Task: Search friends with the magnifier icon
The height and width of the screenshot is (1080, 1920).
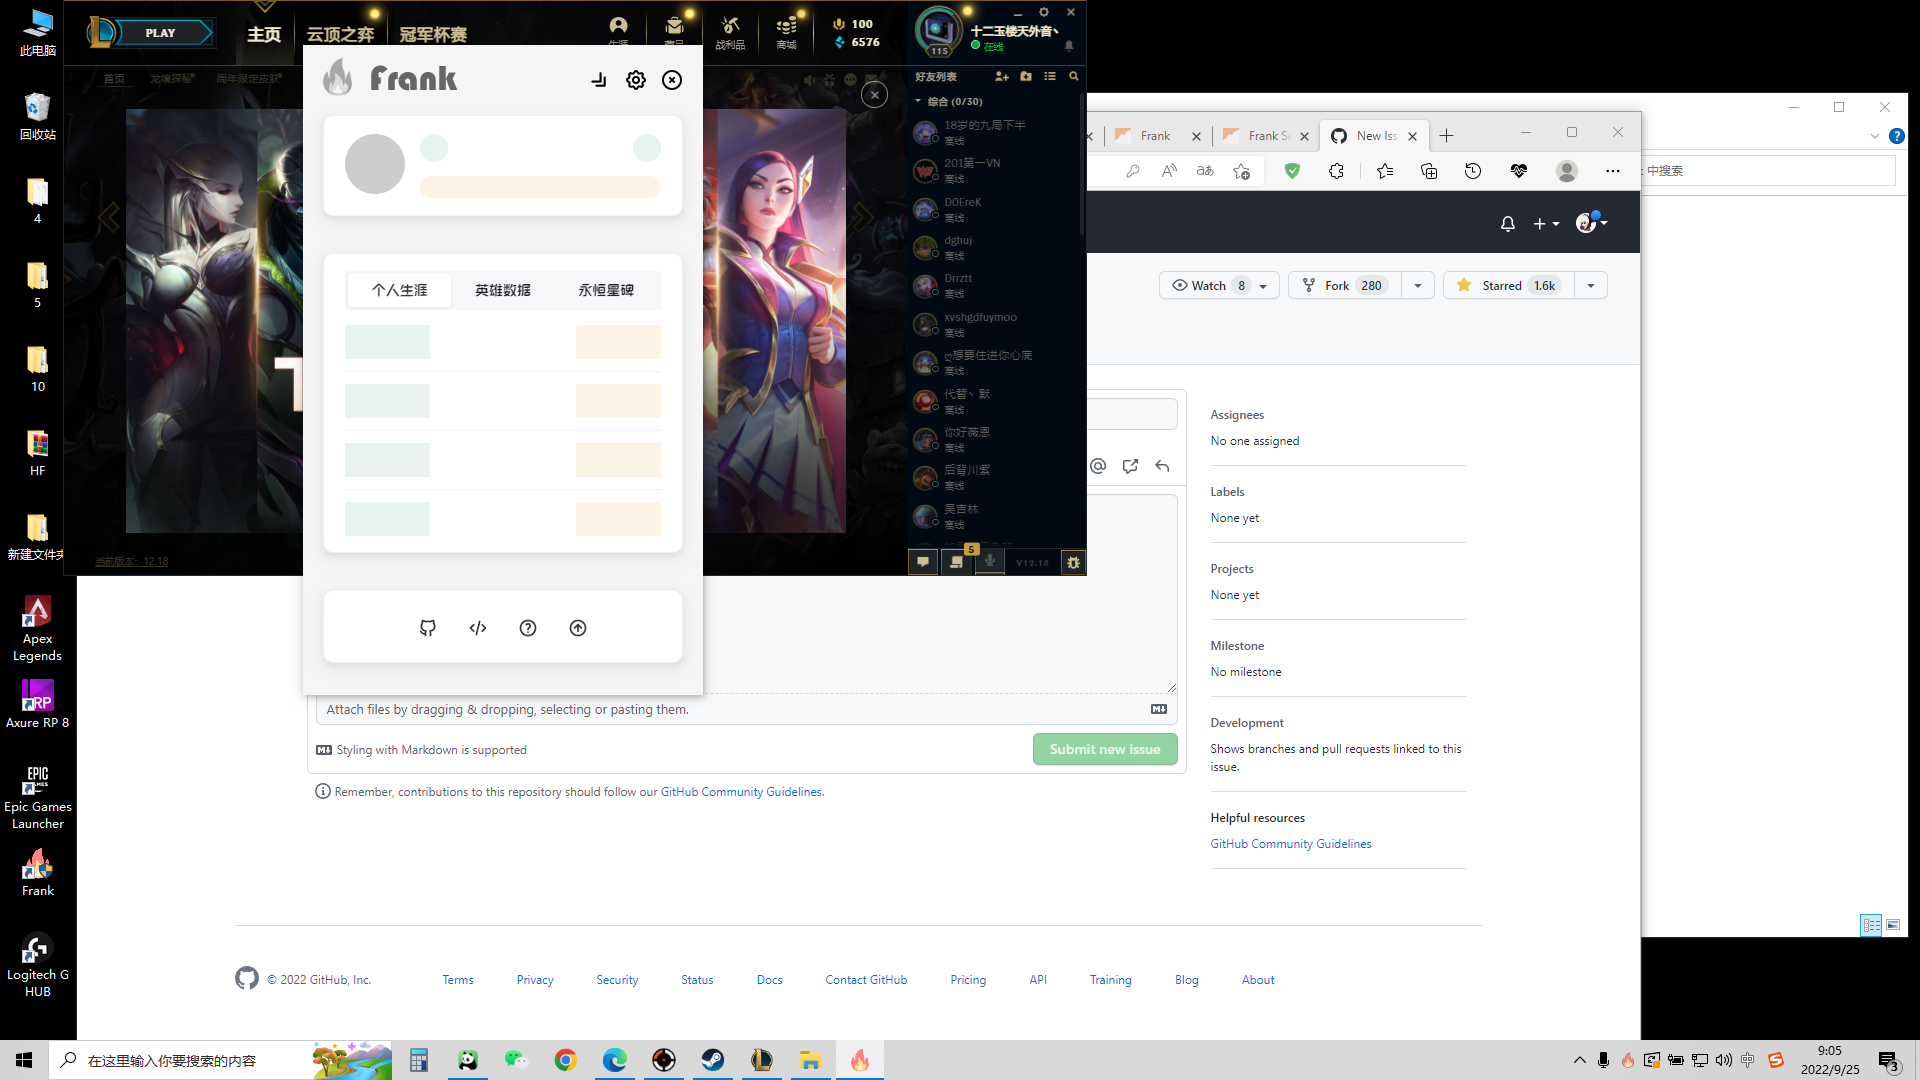Action: 1074,76
